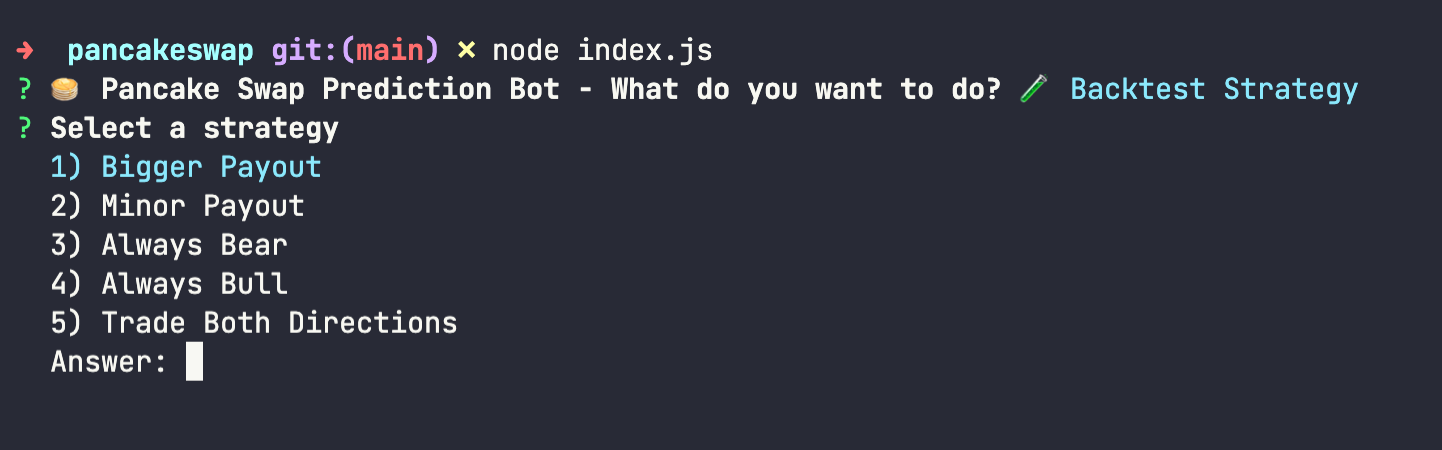Click the Select a strategy heading
The height and width of the screenshot is (450, 1442).
pyautogui.click(x=195, y=129)
